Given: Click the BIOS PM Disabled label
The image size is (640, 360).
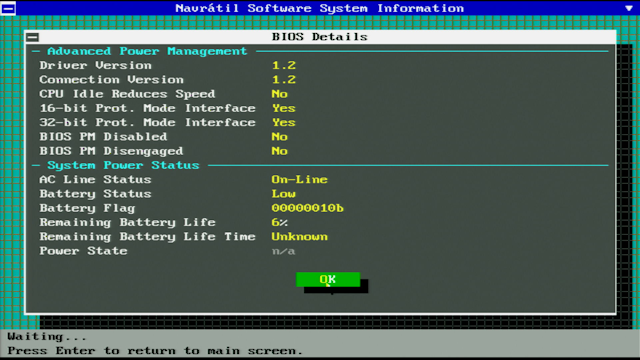Looking at the screenshot, I should coord(103,137).
